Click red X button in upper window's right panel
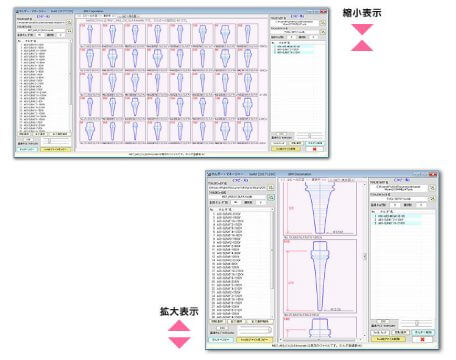The width and height of the screenshot is (456, 360). [x=314, y=149]
